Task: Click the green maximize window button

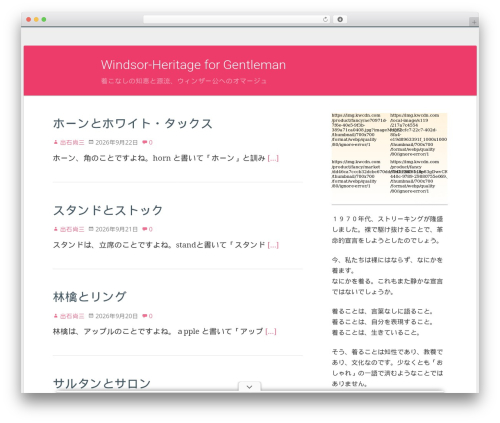Action: [x=44, y=19]
